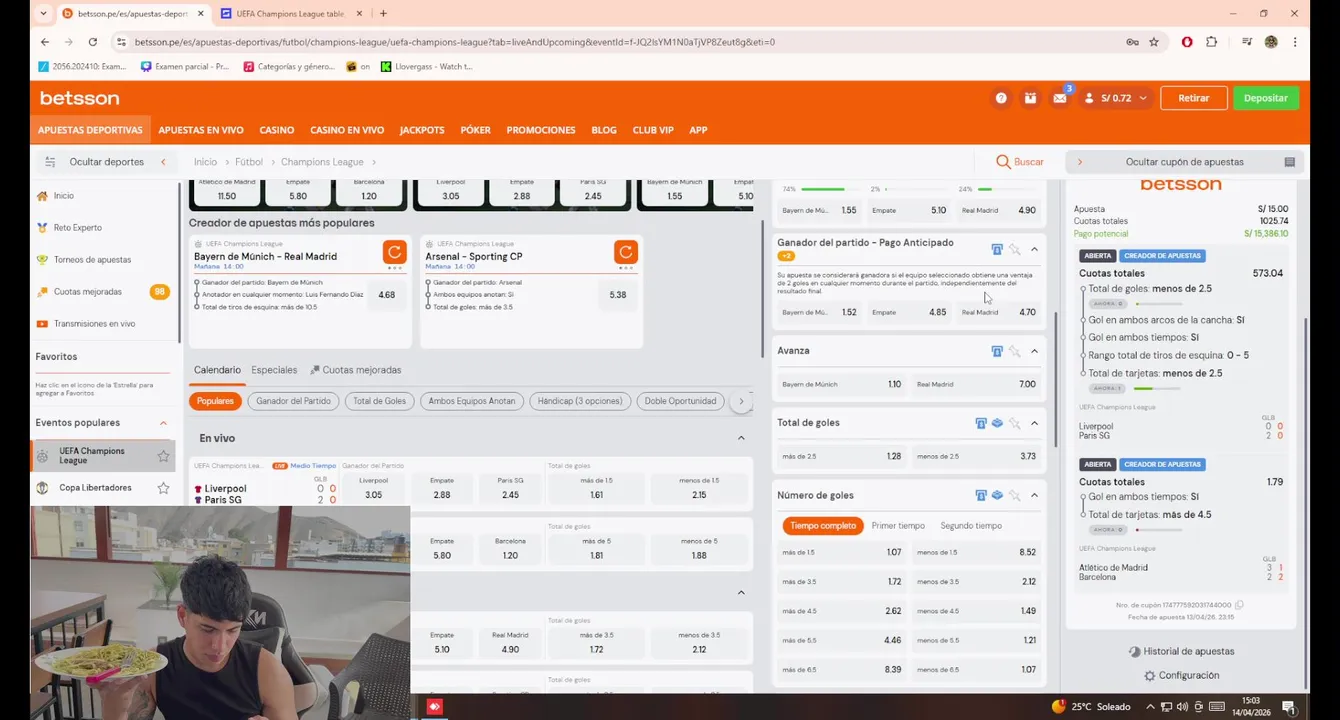Screen dimensions: 1340x720
Task: Collapse the Eventos populares sidebar section
Action: tap(163, 423)
